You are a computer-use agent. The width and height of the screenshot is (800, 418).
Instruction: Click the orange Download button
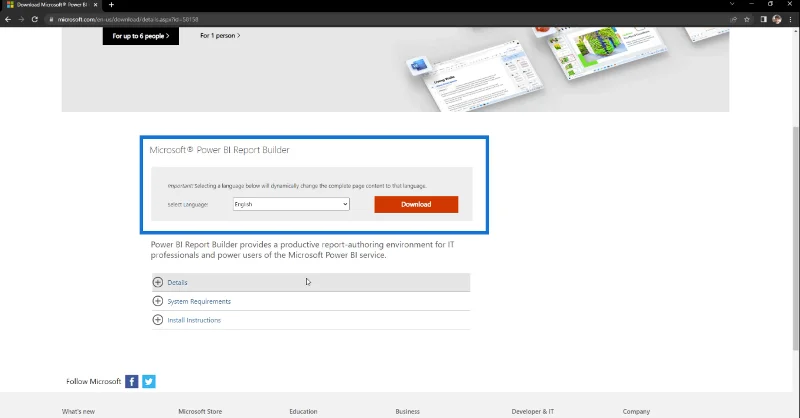point(416,204)
